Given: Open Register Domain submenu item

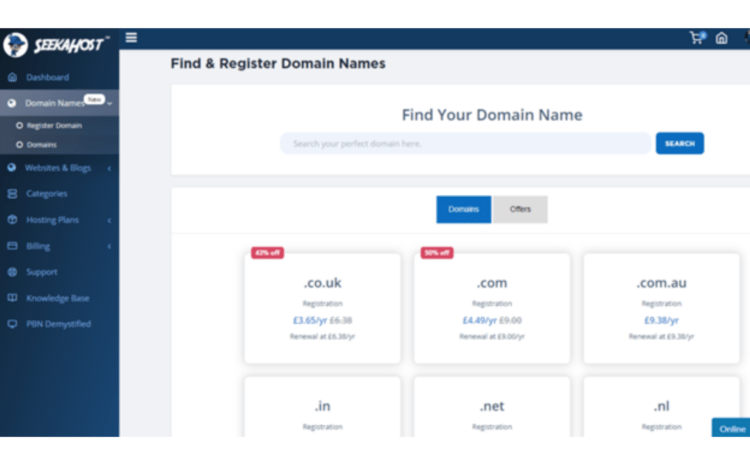Looking at the screenshot, I should click(54, 125).
